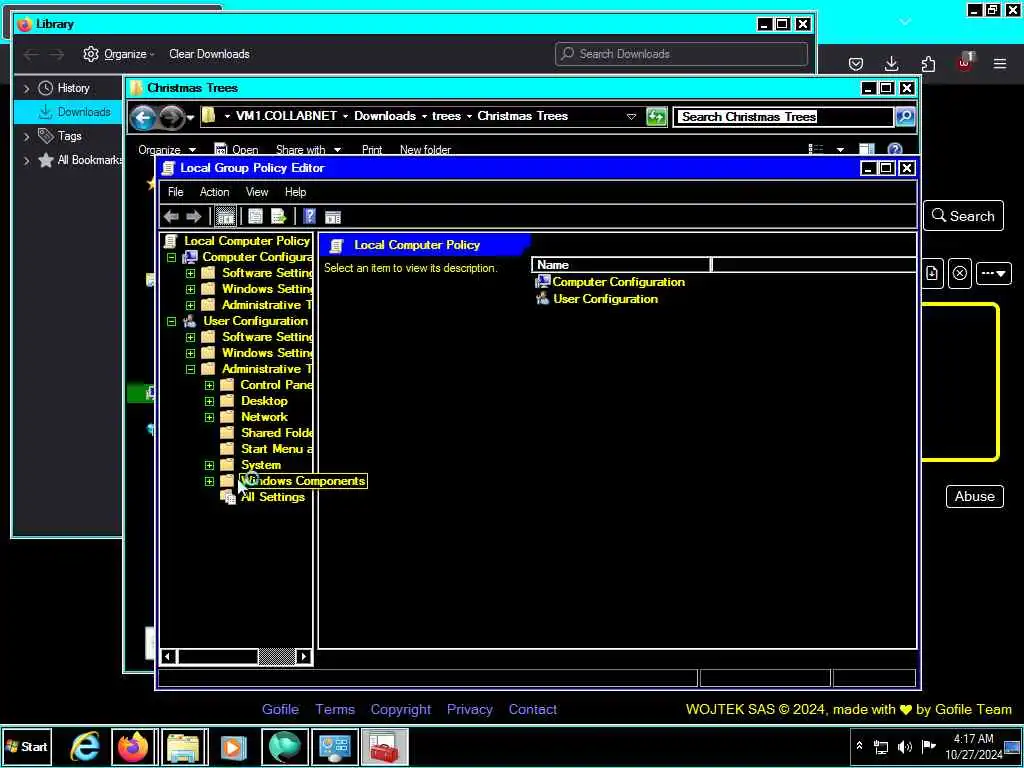Open Help via blue question mark icon
The height and width of the screenshot is (768, 1024).
pyautogui.click(x=310, y=216)
